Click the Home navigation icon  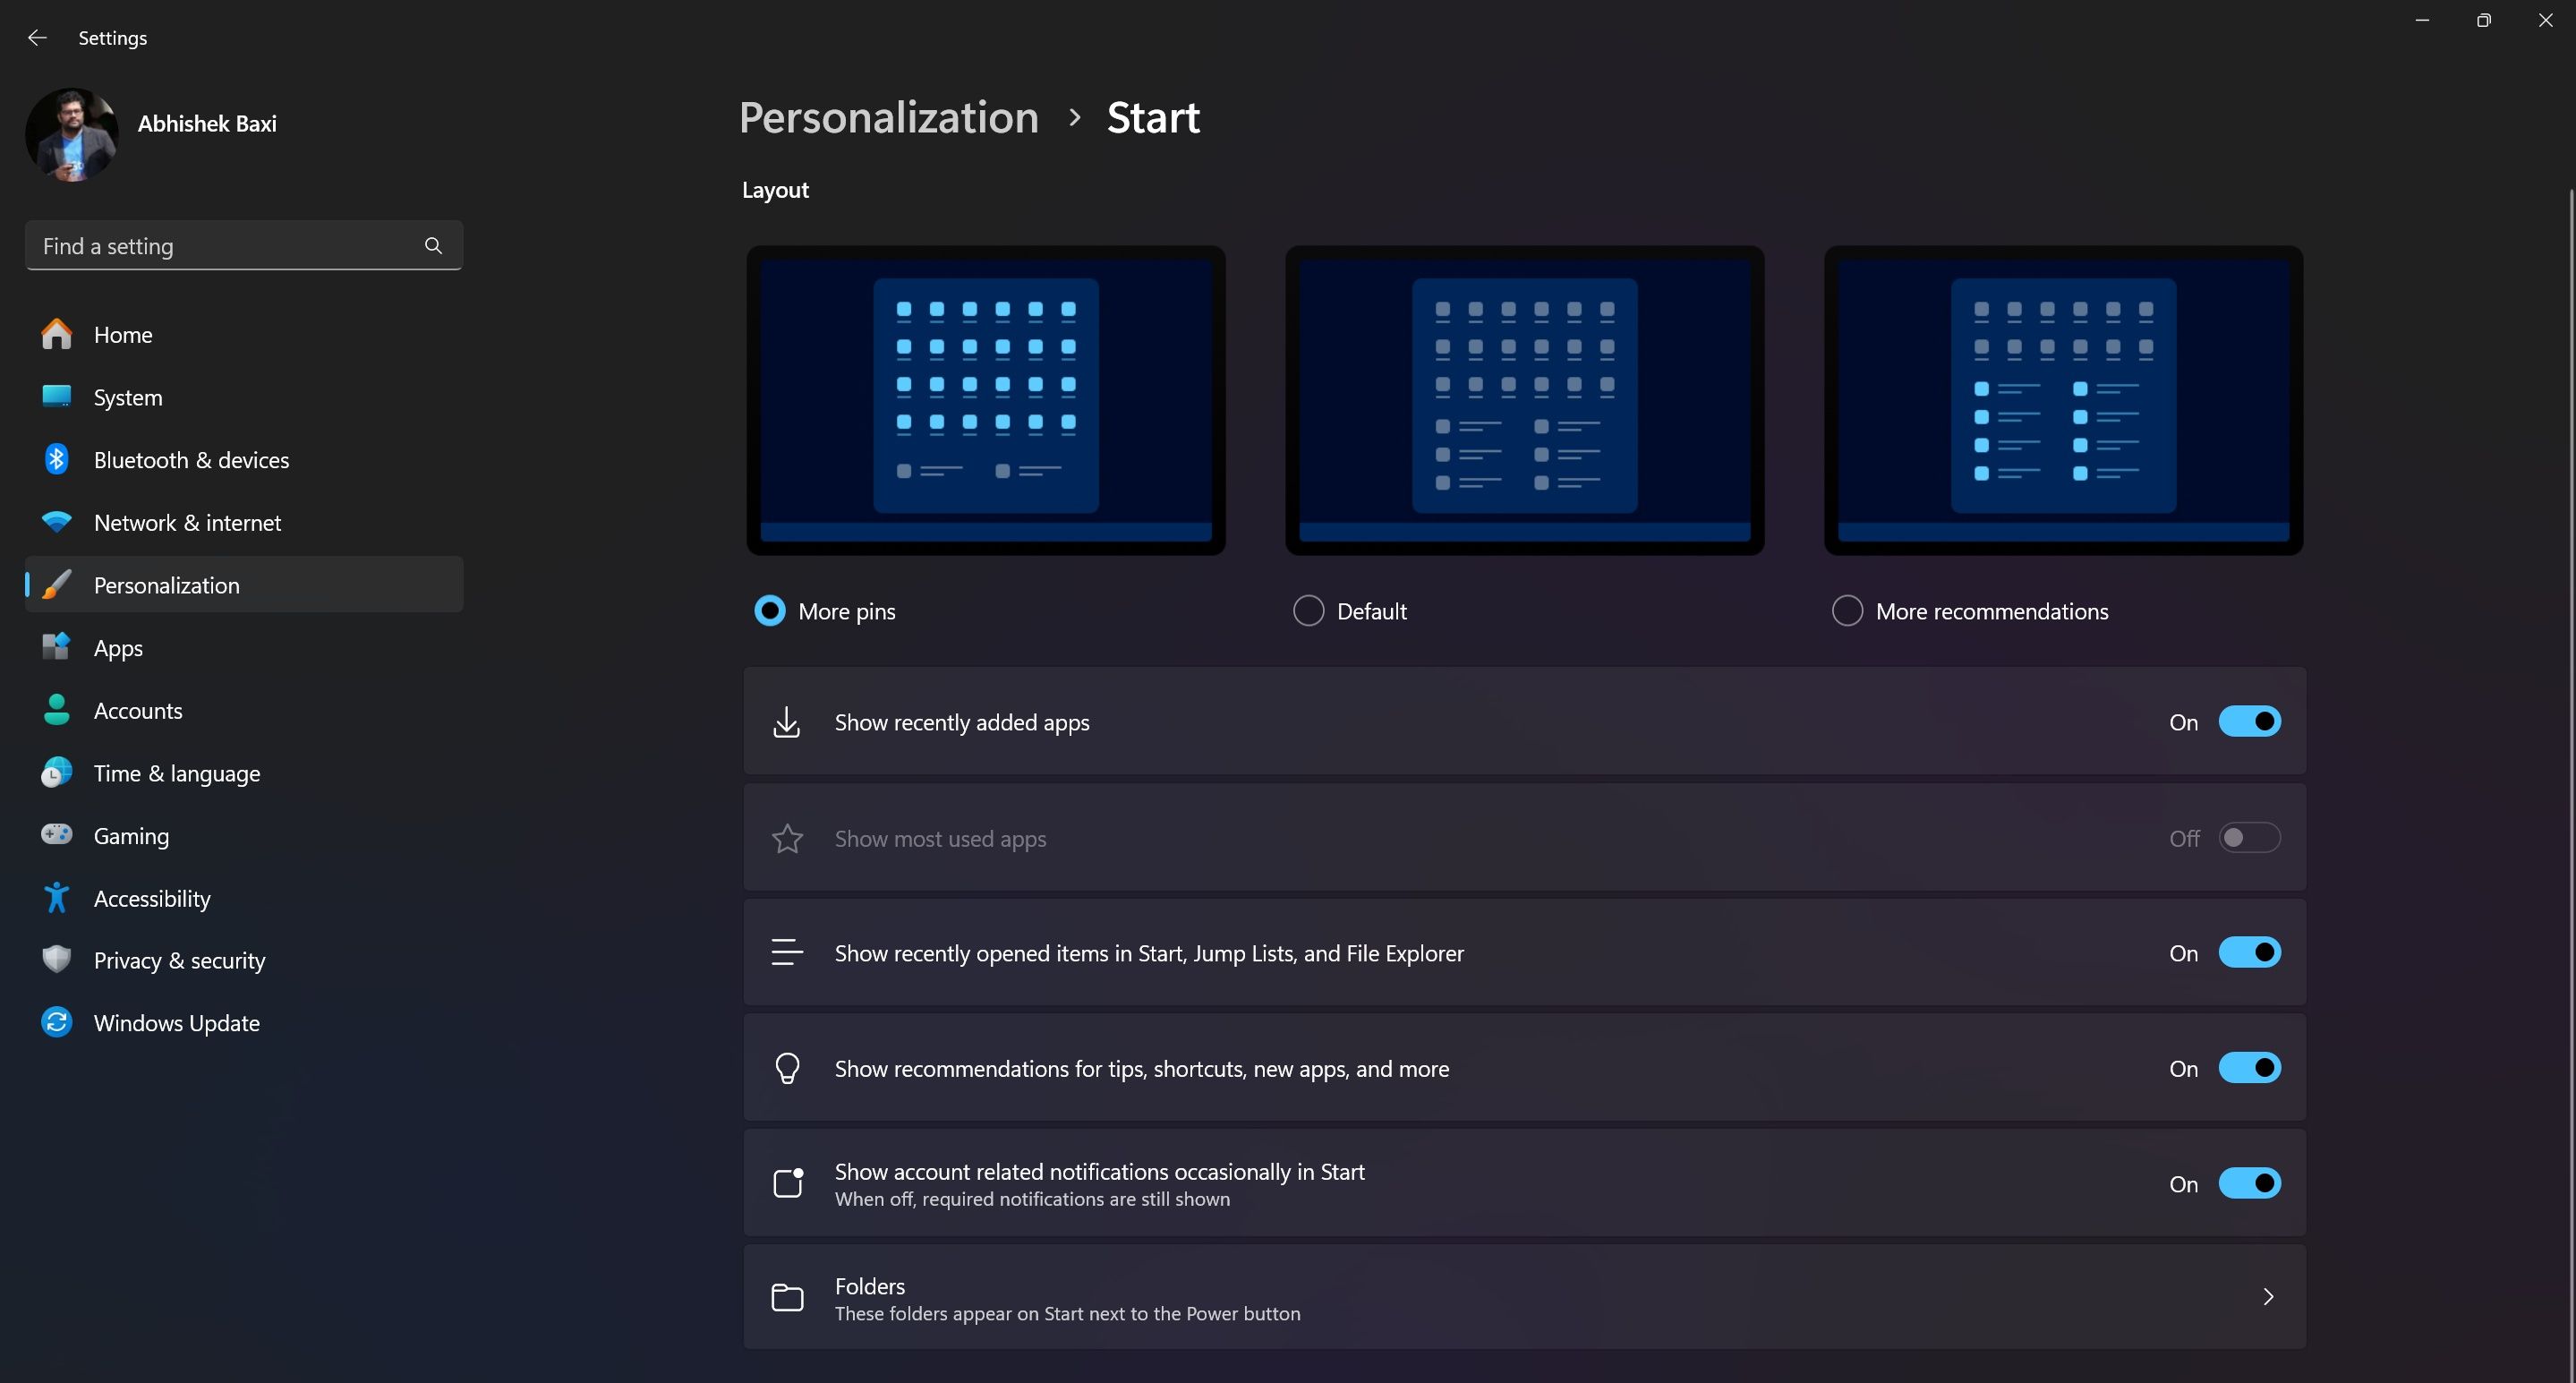pyautogui.click(x=56, y=334)
